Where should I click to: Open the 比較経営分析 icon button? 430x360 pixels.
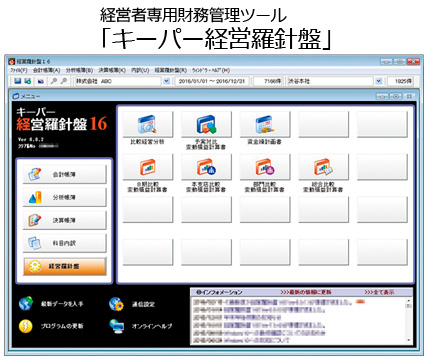click(148, 124)
